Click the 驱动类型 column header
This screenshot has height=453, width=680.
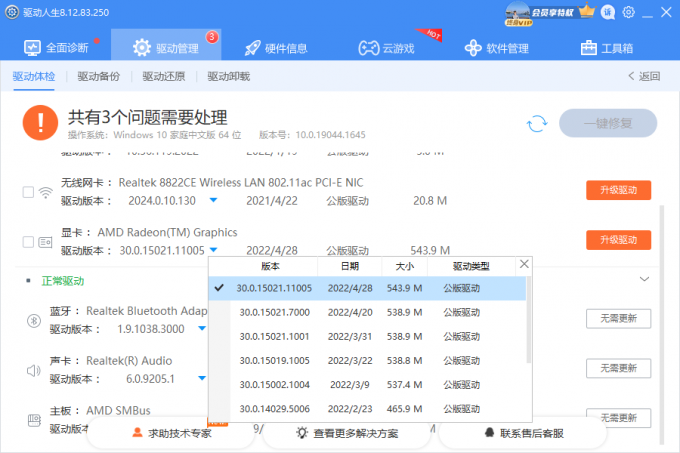[x=471, y=266]
